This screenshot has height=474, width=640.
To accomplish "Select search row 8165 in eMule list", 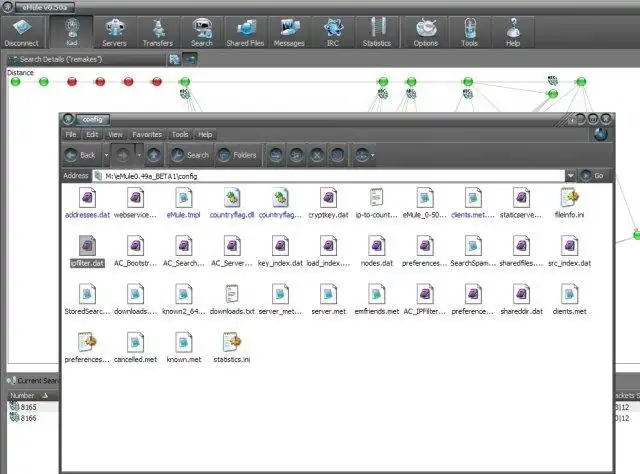I will coord(33,407).
